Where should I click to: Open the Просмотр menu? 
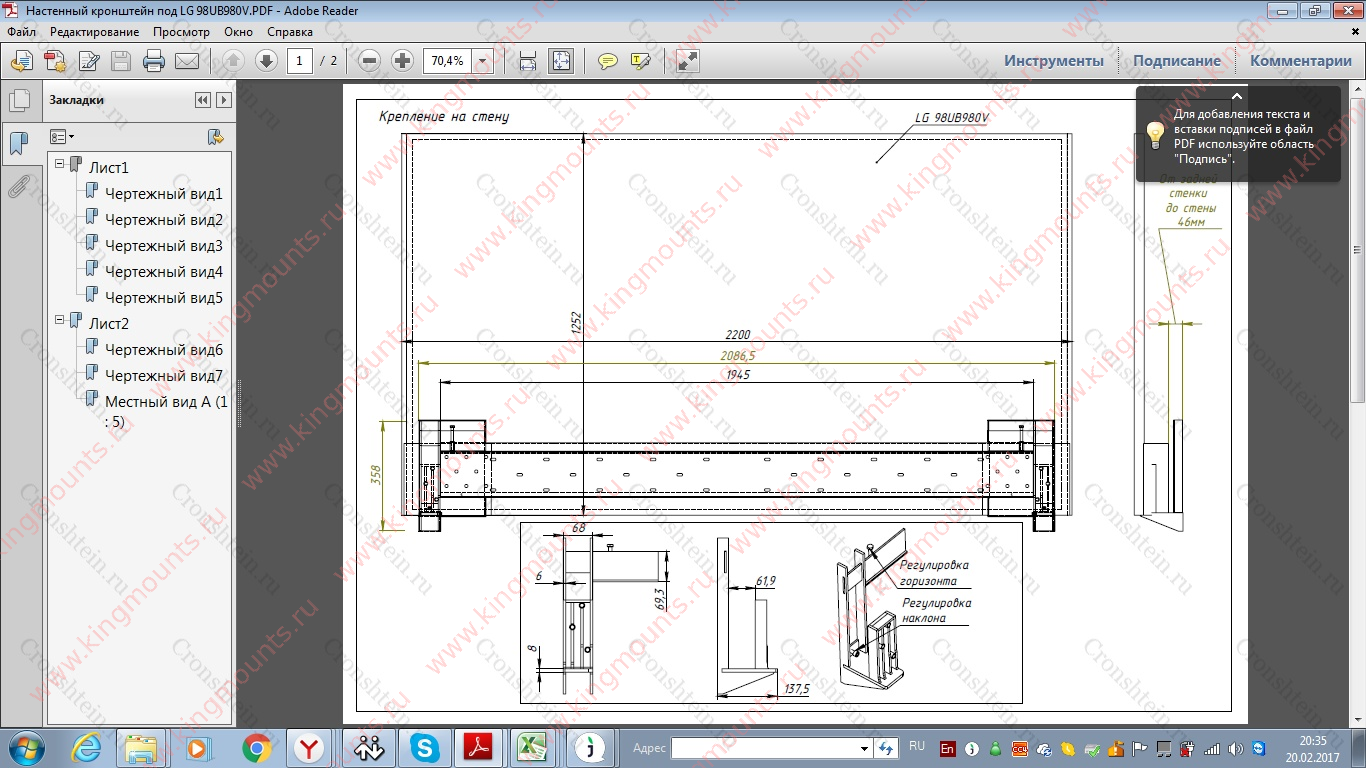pos(181,32)
